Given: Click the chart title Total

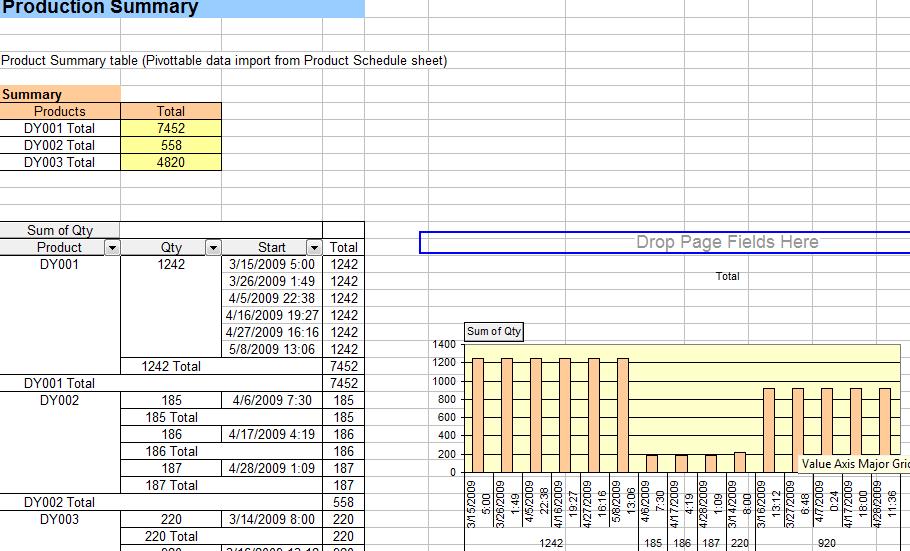Looking at the screenshot, I should click(727, 276).
